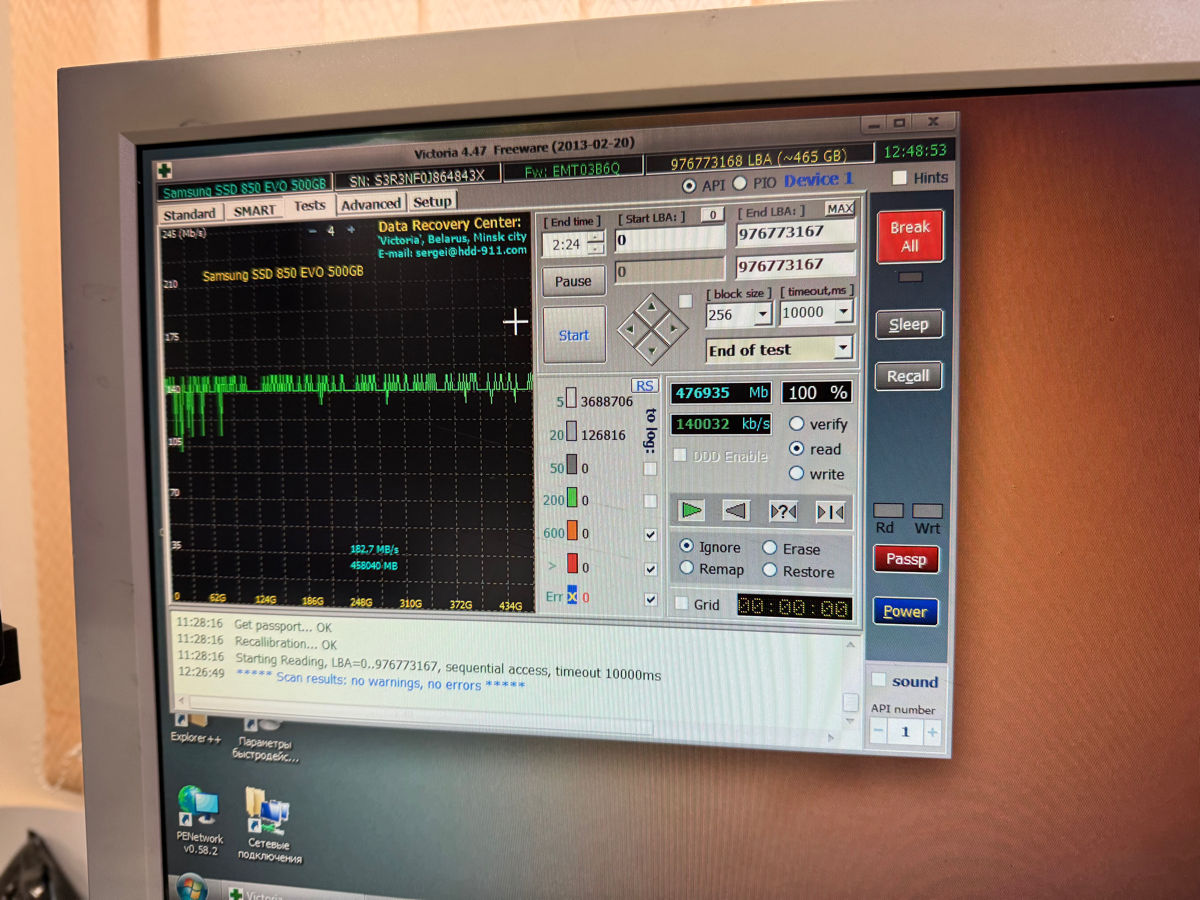1200x900 pixels.
Task: Select the Remap bad block action
Action: click(687, 568)
